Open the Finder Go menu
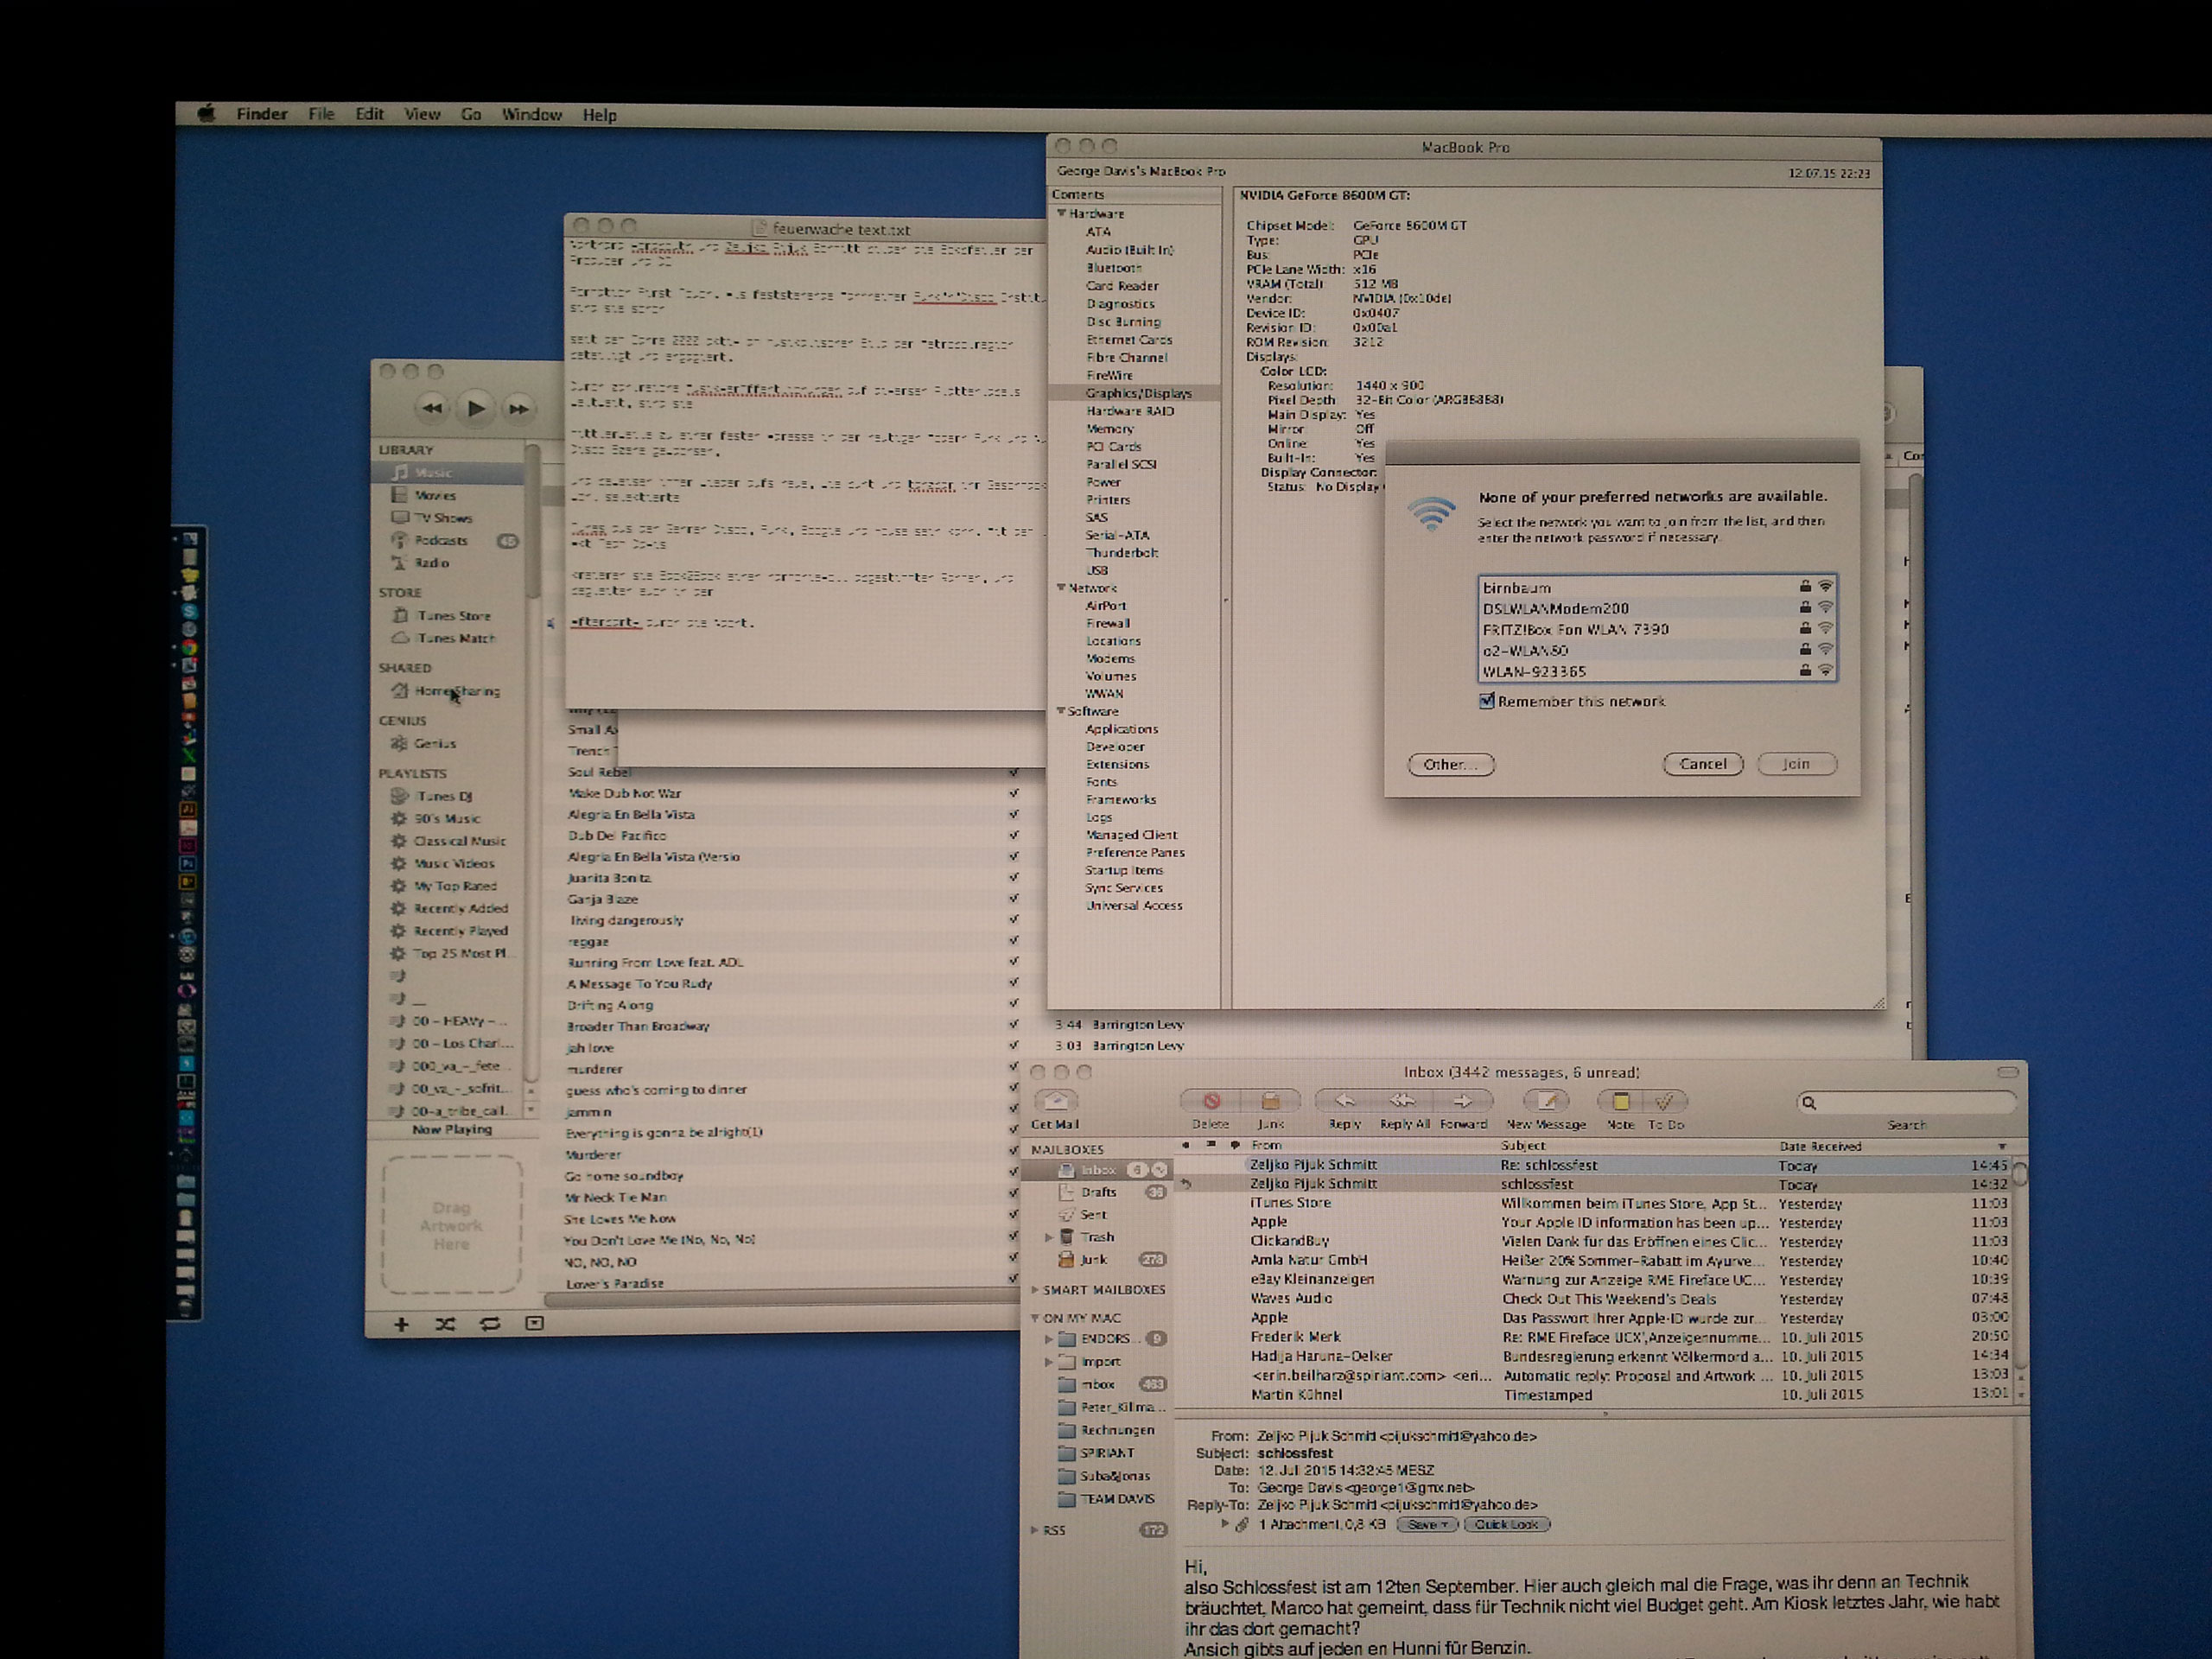 coord(471,115)
